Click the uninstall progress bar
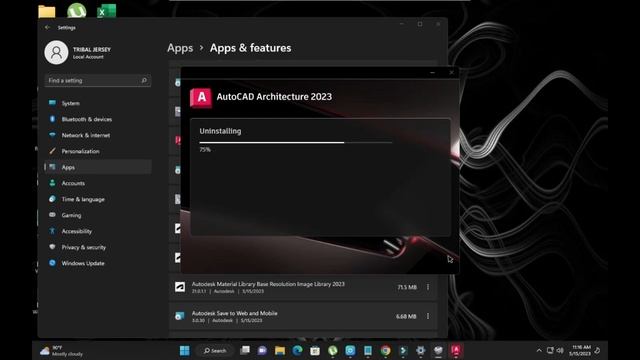The width and height of the screenshot is (640, 360). [296, 142]
